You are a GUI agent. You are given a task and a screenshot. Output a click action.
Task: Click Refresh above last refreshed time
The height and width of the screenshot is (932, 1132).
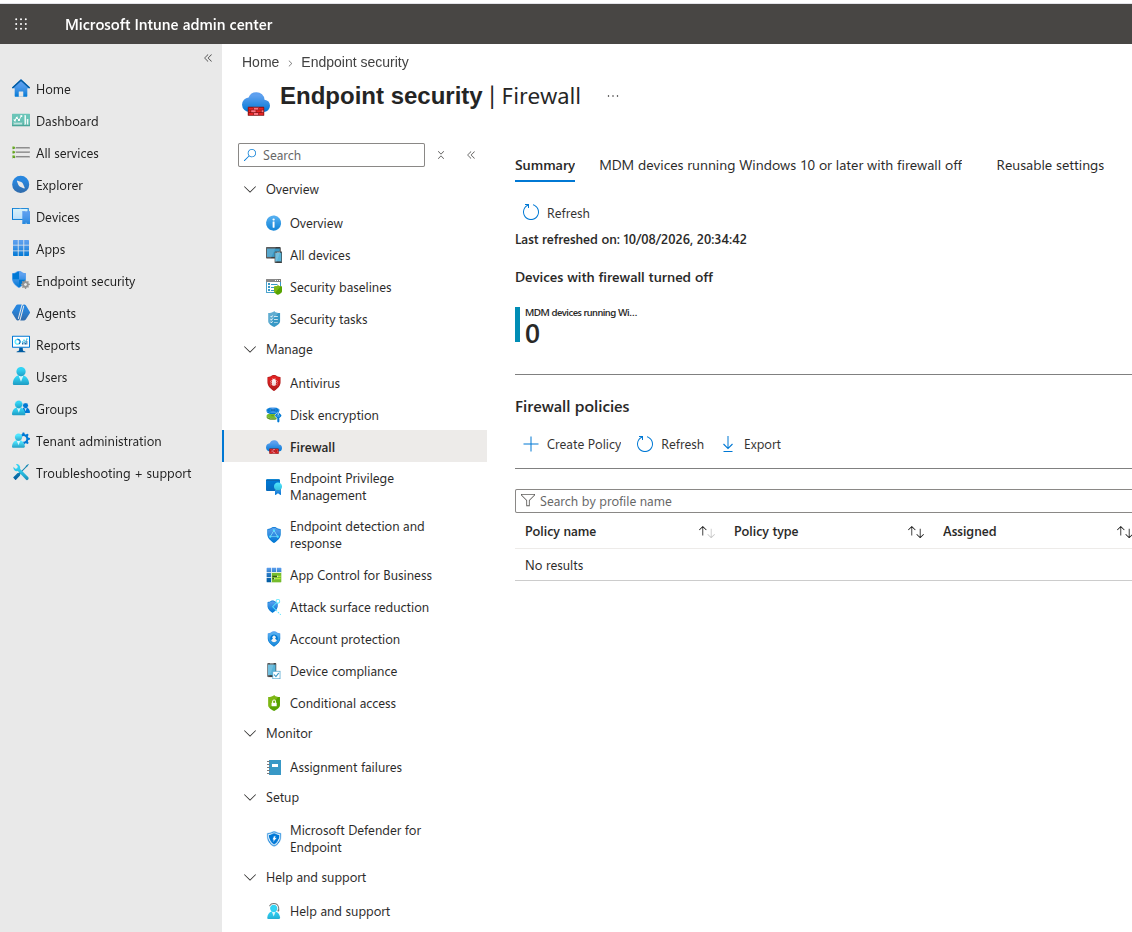556,212
